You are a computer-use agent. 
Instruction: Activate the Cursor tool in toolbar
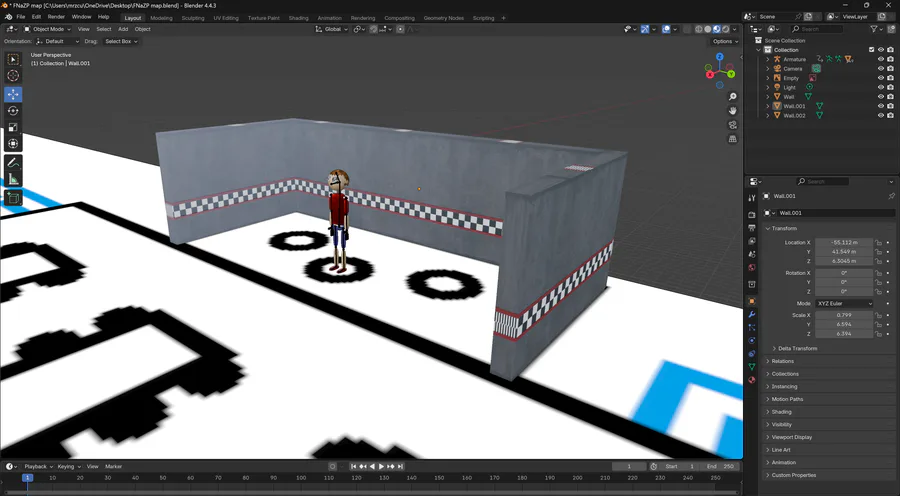tap(13, 76)
